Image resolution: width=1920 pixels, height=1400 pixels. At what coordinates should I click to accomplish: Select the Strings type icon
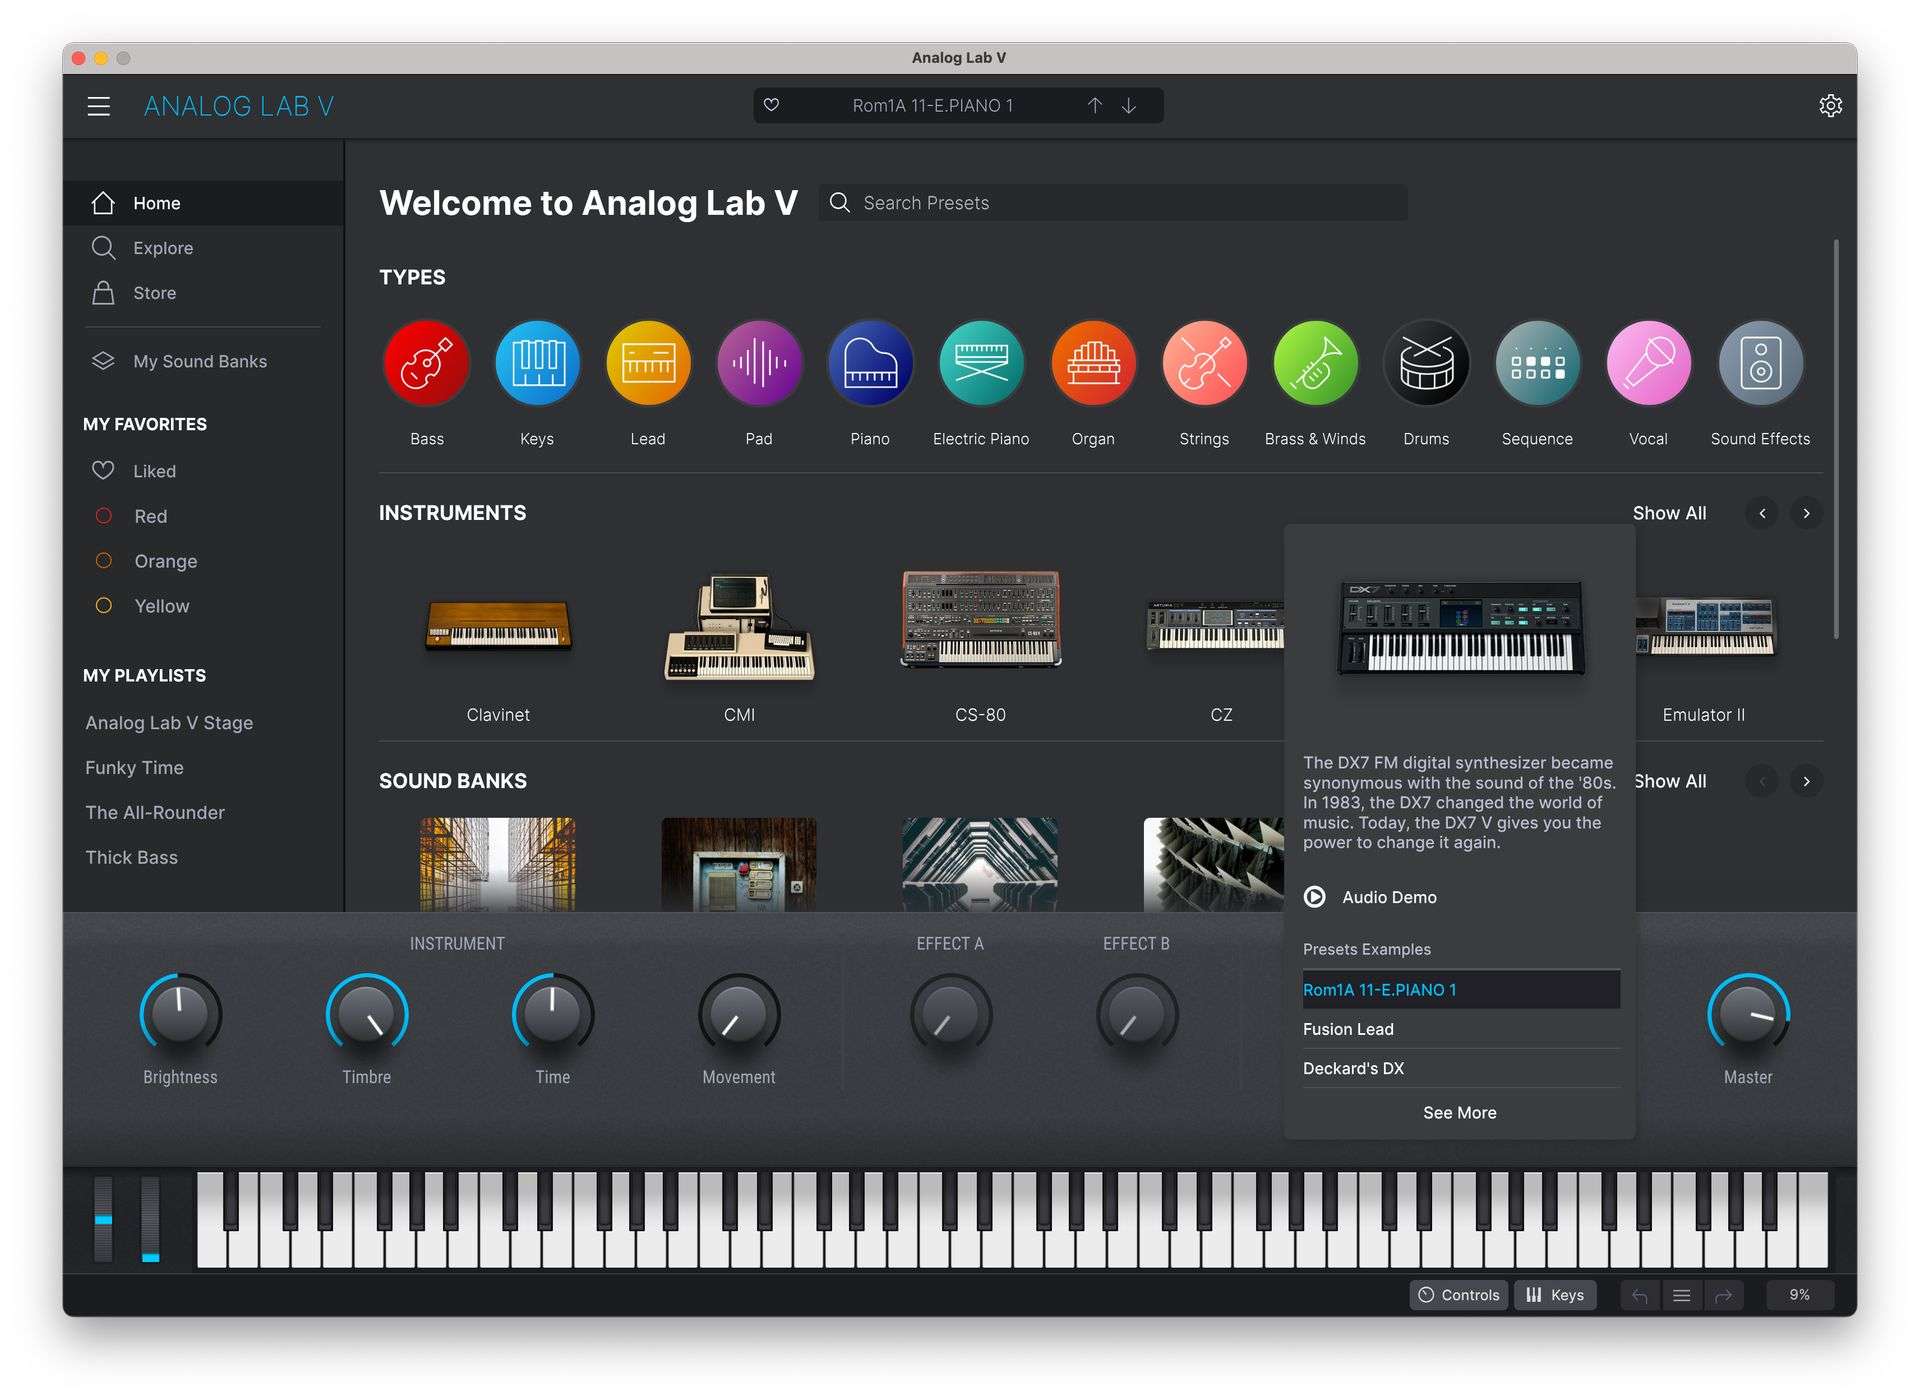click(1204, 363)
